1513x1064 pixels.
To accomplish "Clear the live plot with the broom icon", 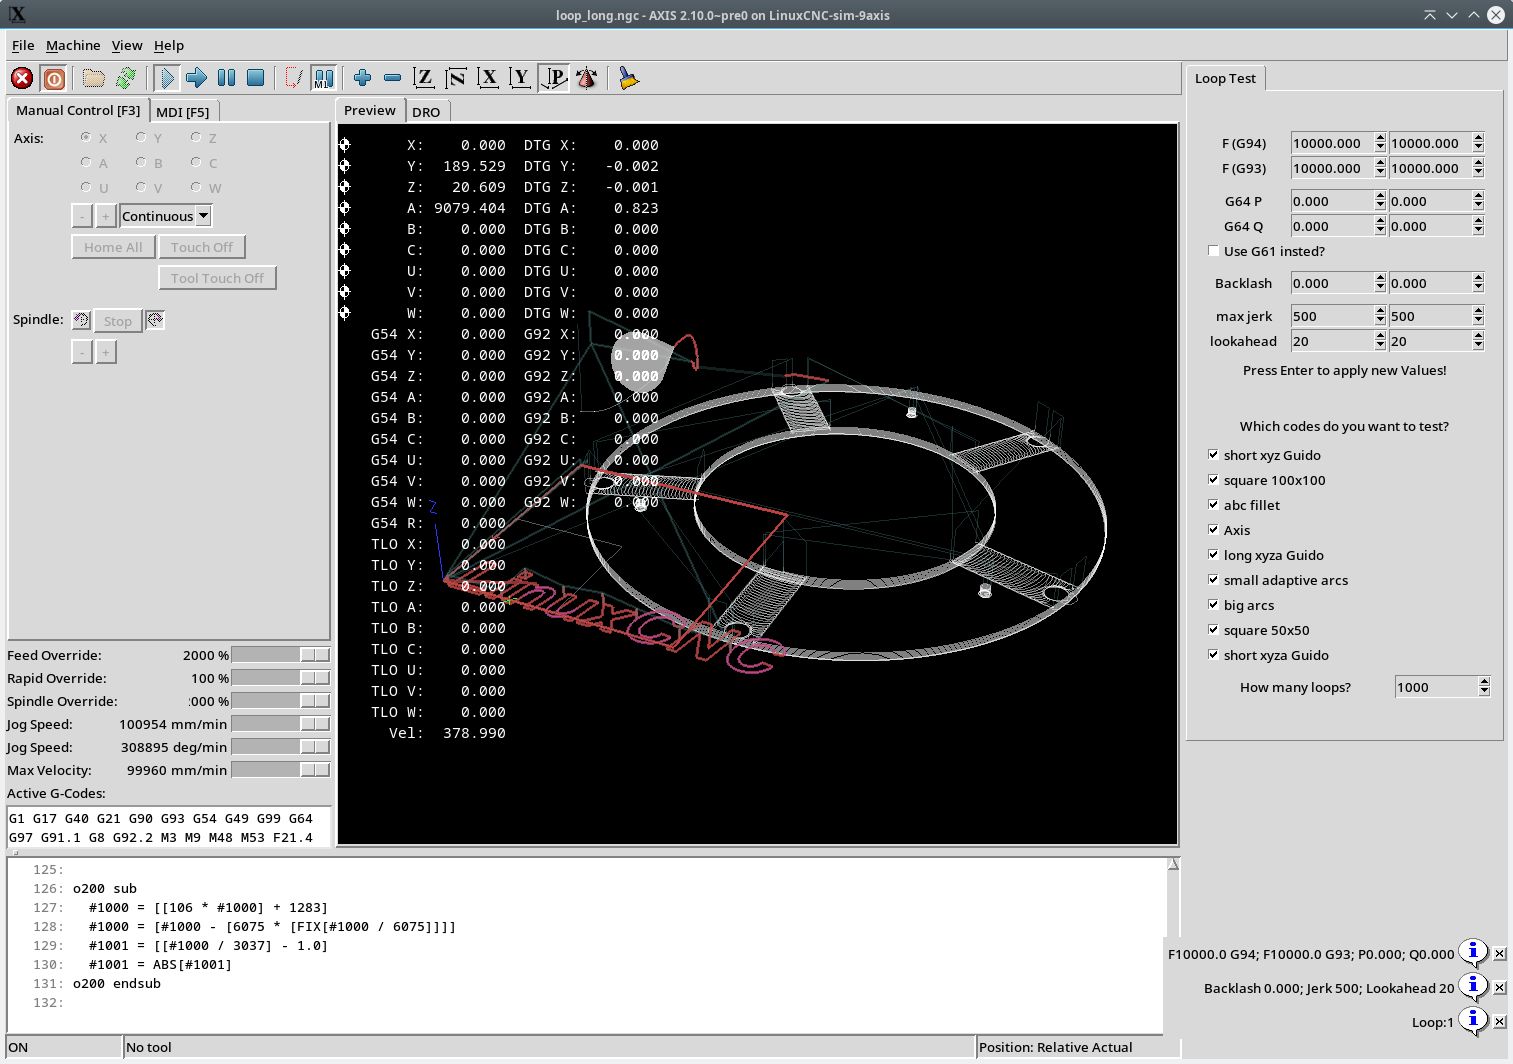I will [628, 78].
